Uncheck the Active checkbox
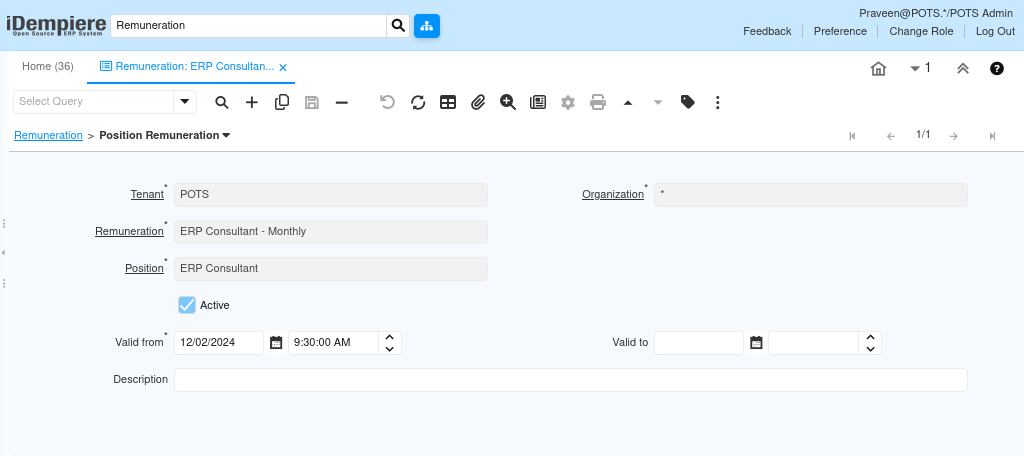 [187, 305]
